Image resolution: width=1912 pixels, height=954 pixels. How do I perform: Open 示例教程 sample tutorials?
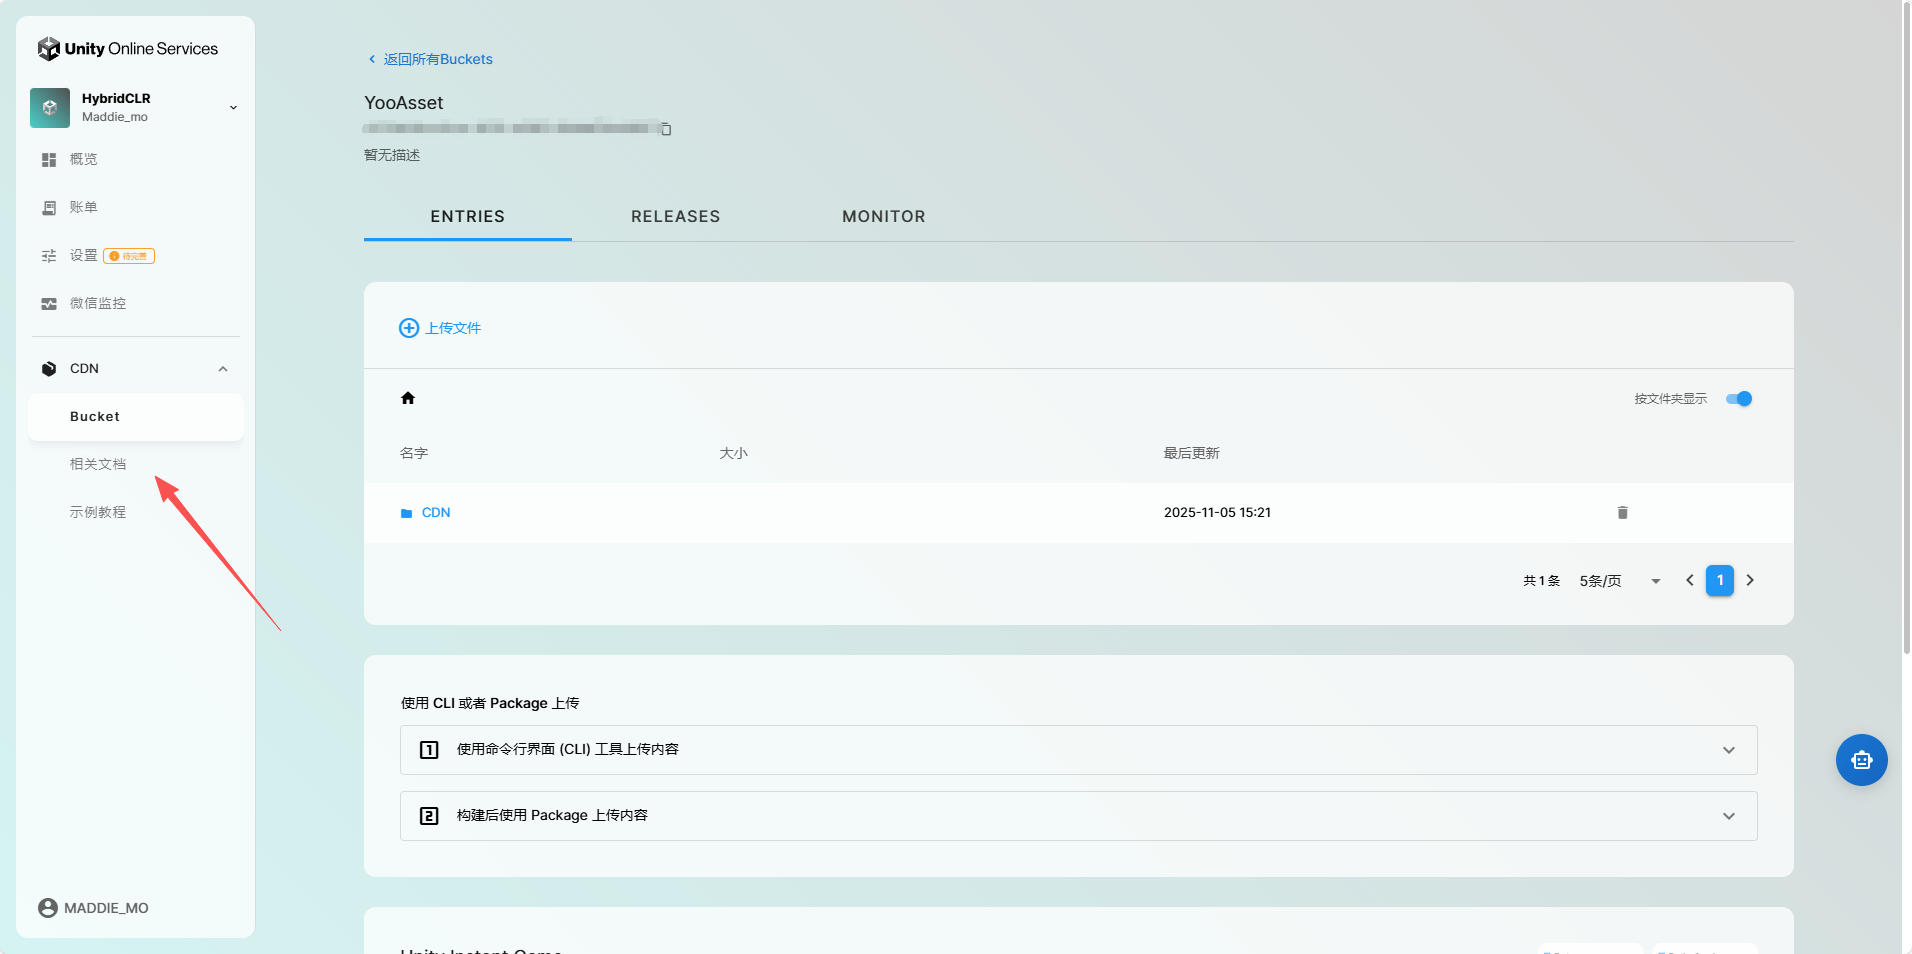pyautogui.click(x=98, y=512)
